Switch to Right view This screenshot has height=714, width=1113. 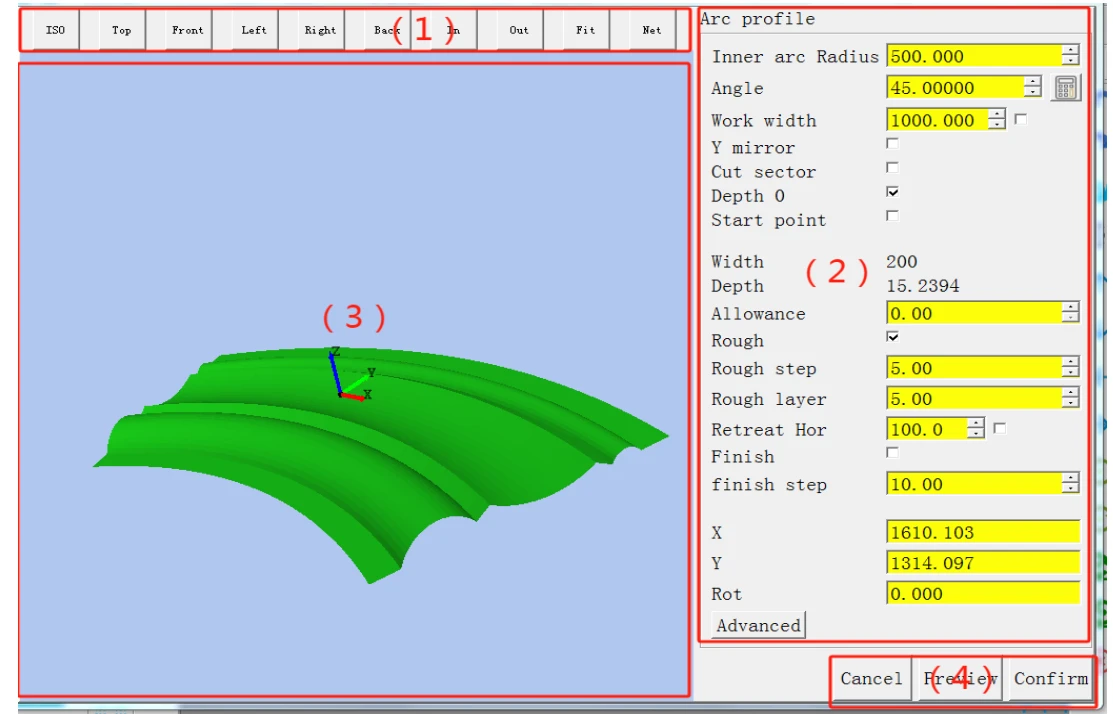[x=321, y=30]
